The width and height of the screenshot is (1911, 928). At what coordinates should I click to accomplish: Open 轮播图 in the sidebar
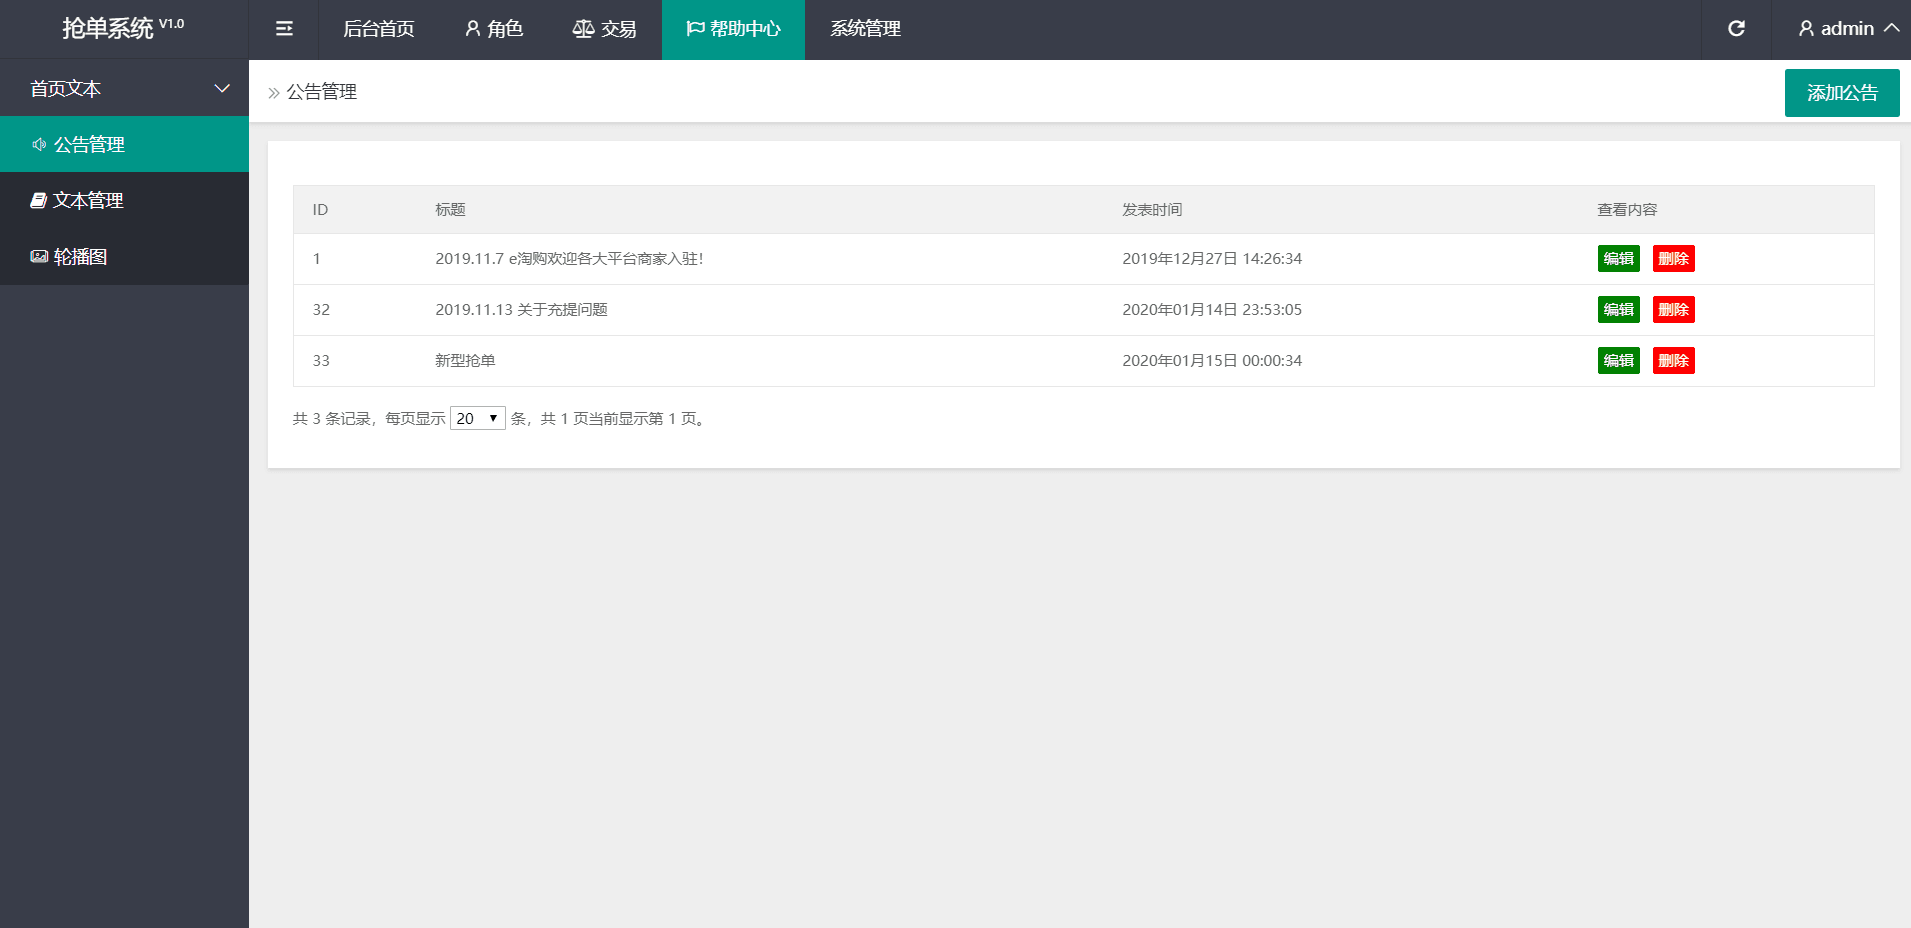pyautogui.click(x=124, y=257)
